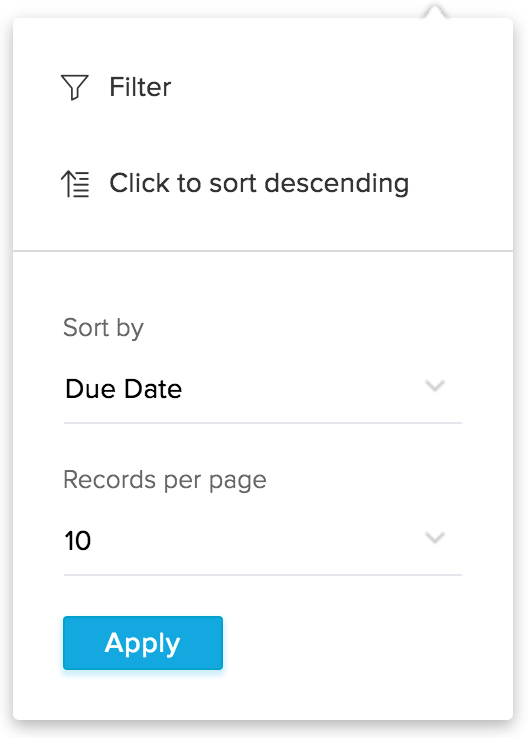The width and height of the screenshot is (528, 738).
Task: Expand chevron beside Due Date
Action: (434, 386)
